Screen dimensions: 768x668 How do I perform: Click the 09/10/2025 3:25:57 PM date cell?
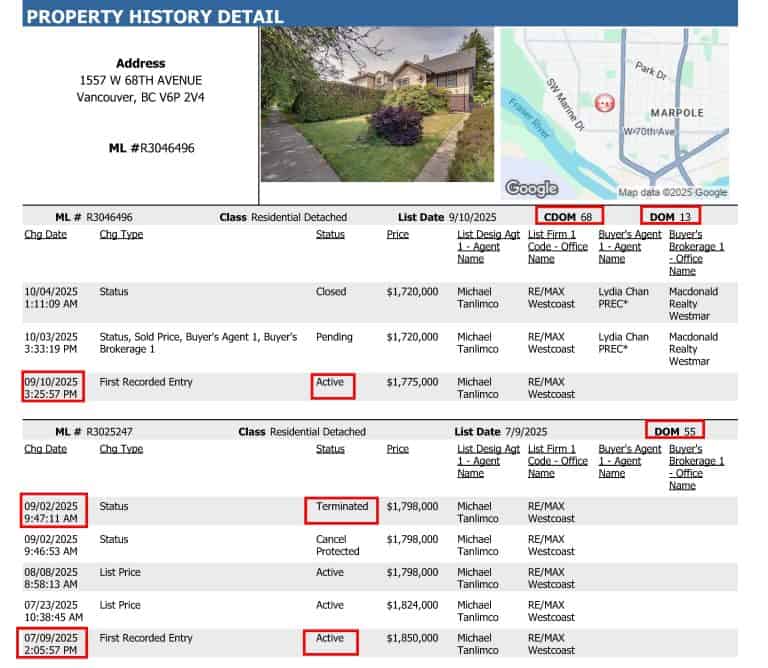51,388
